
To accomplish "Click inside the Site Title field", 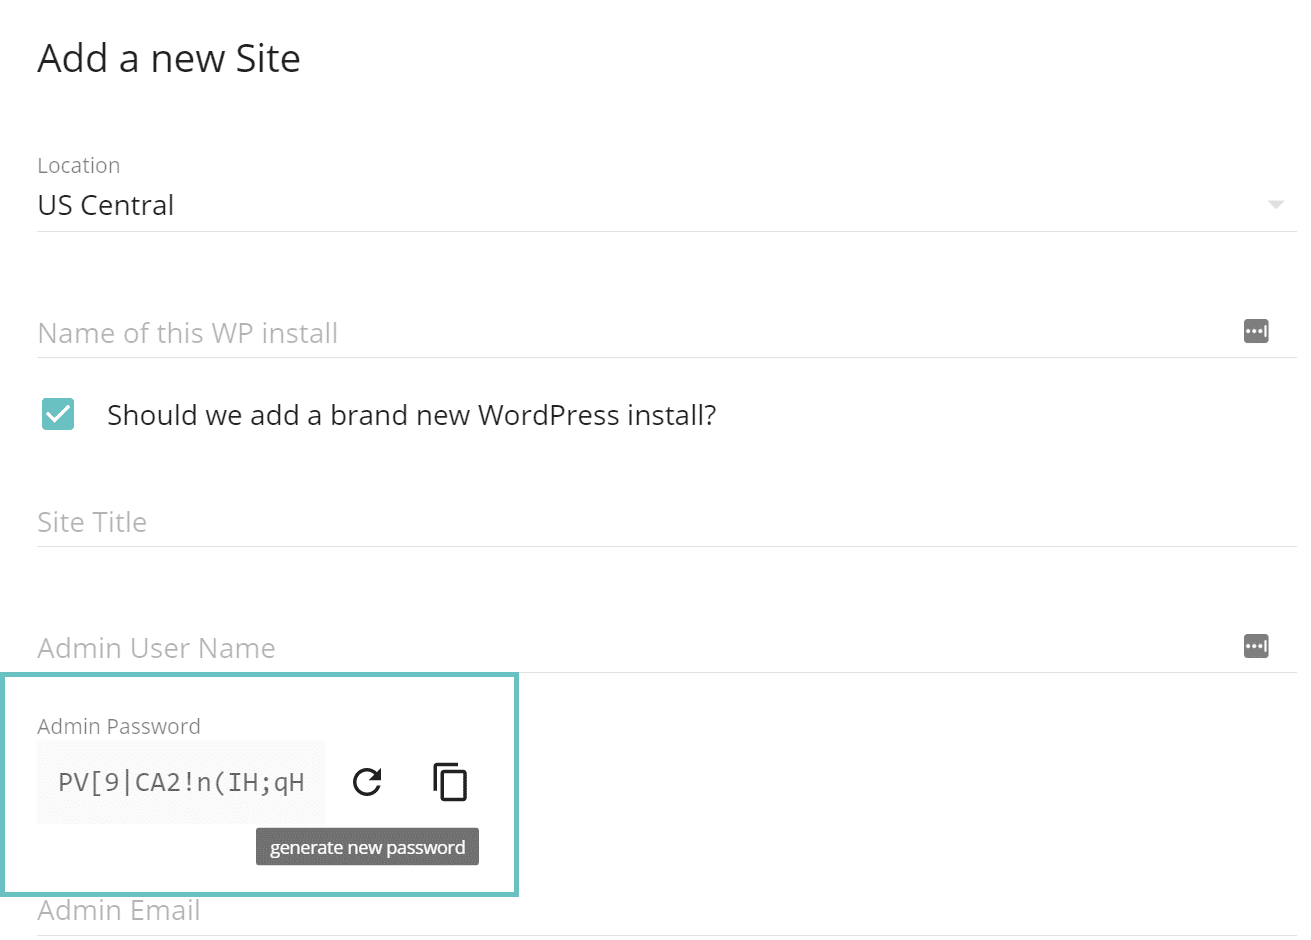I will point(400,521).
